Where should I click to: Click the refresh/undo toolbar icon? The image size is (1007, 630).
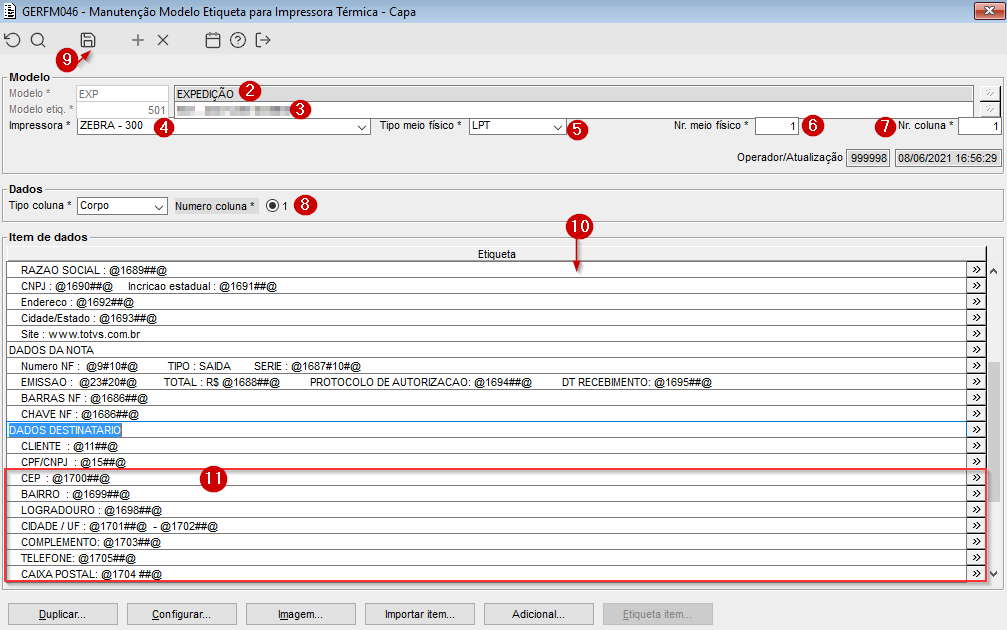point(12,40)
